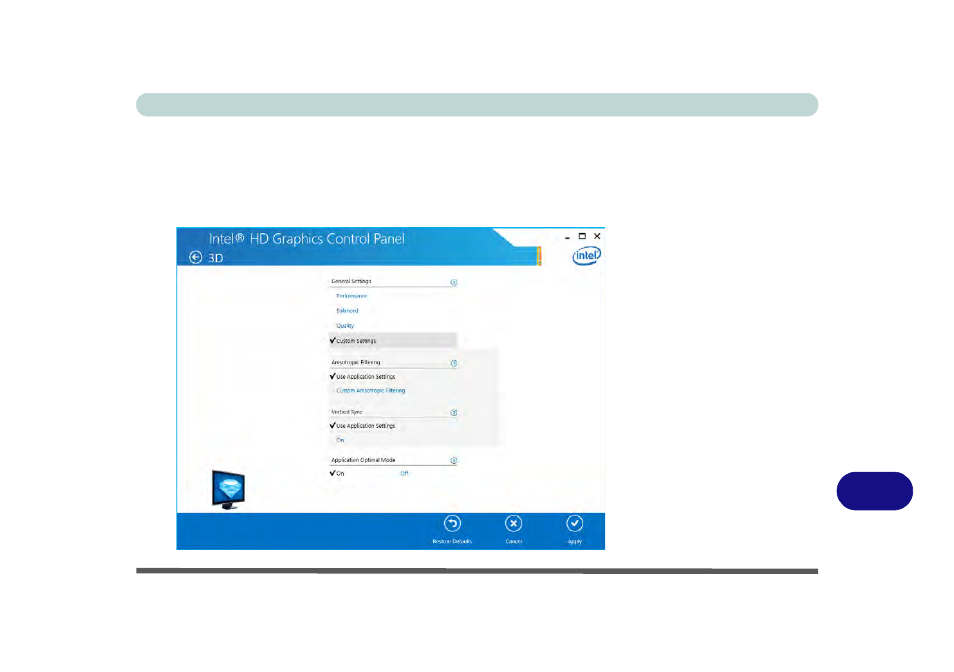Click the 3D section title

coord(215,258)
